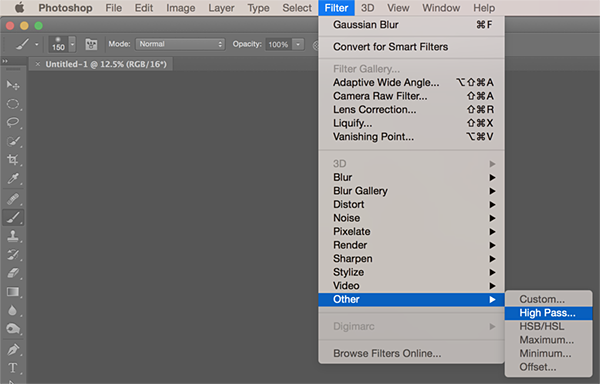The height and width of the screenshot is (384, 600).
Task: Select the Clone Stamp tool
Action: pyautogui.click(x=13, y=236)
